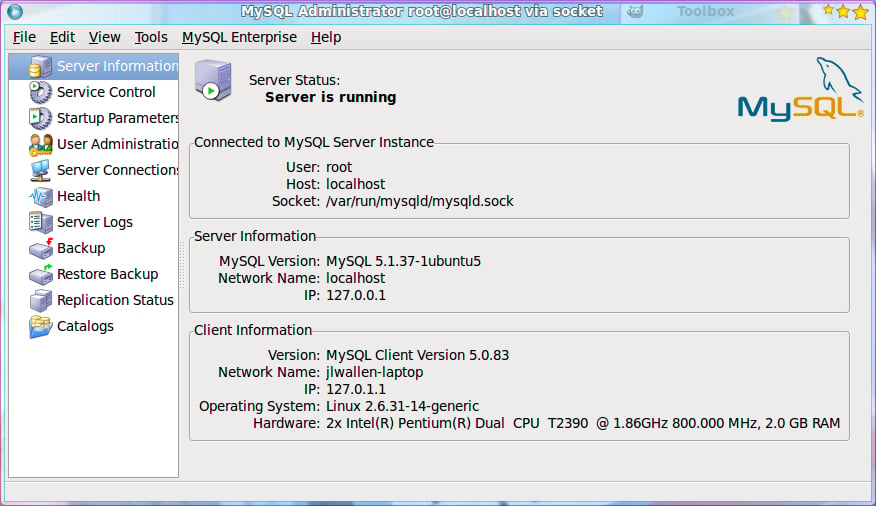This screenshot has width=876, height=506.
Task: Click the server Network Name value 'localhost'
Action: (355, 278)
